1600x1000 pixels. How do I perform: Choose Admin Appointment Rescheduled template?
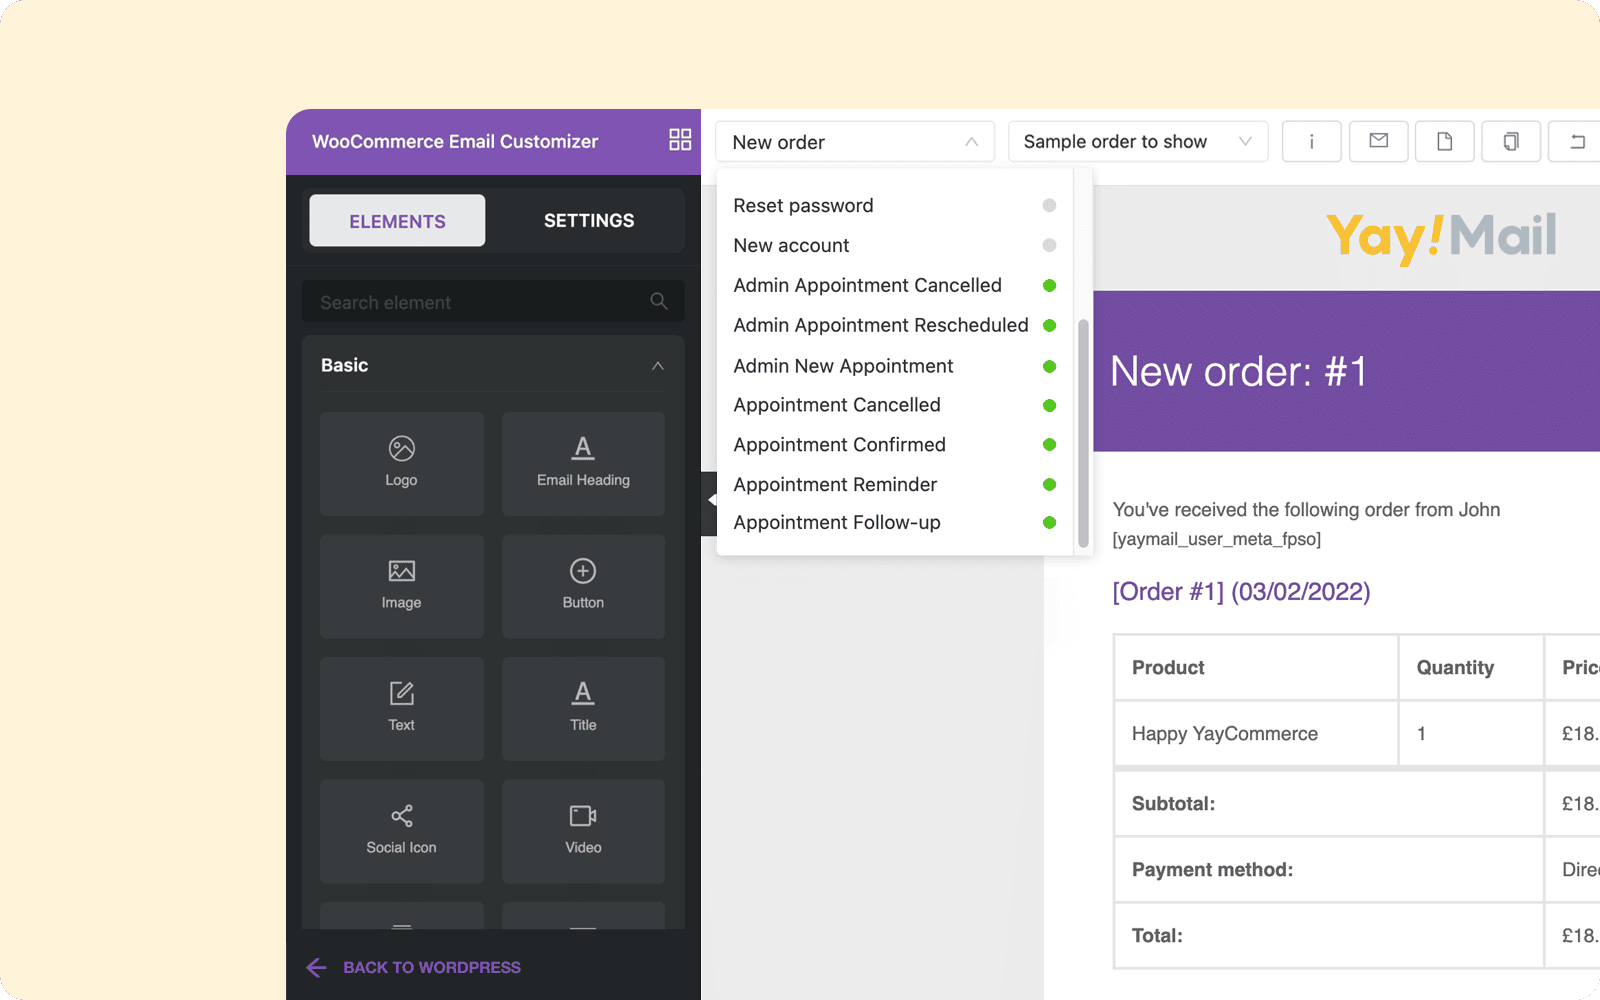pos(895,325)
